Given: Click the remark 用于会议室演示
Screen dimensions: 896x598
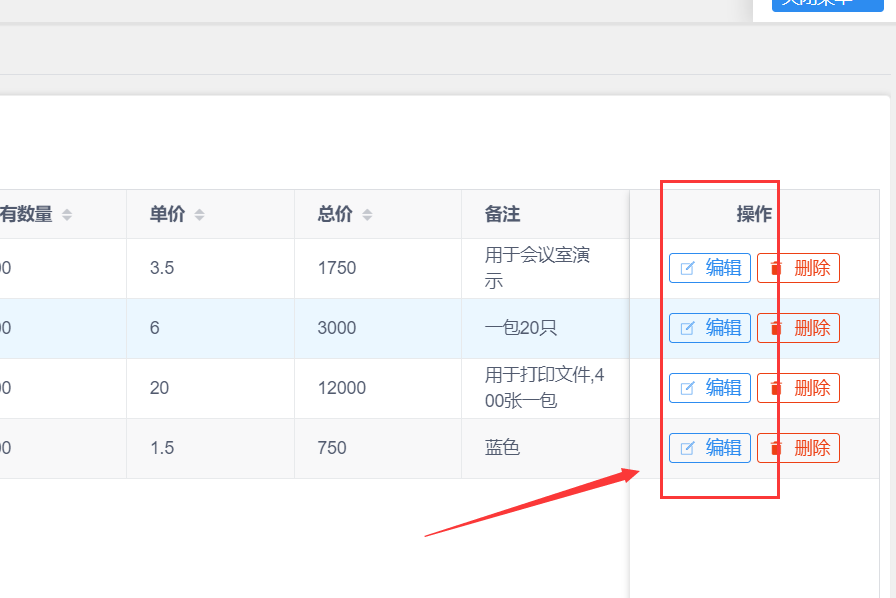Looking at the screenshot, I should (537, 268).
